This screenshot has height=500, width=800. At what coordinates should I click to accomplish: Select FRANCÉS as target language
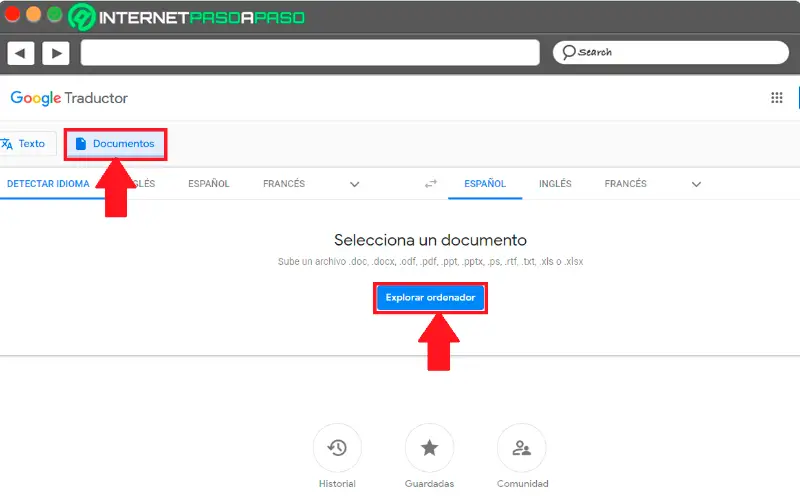pos(626,184)
